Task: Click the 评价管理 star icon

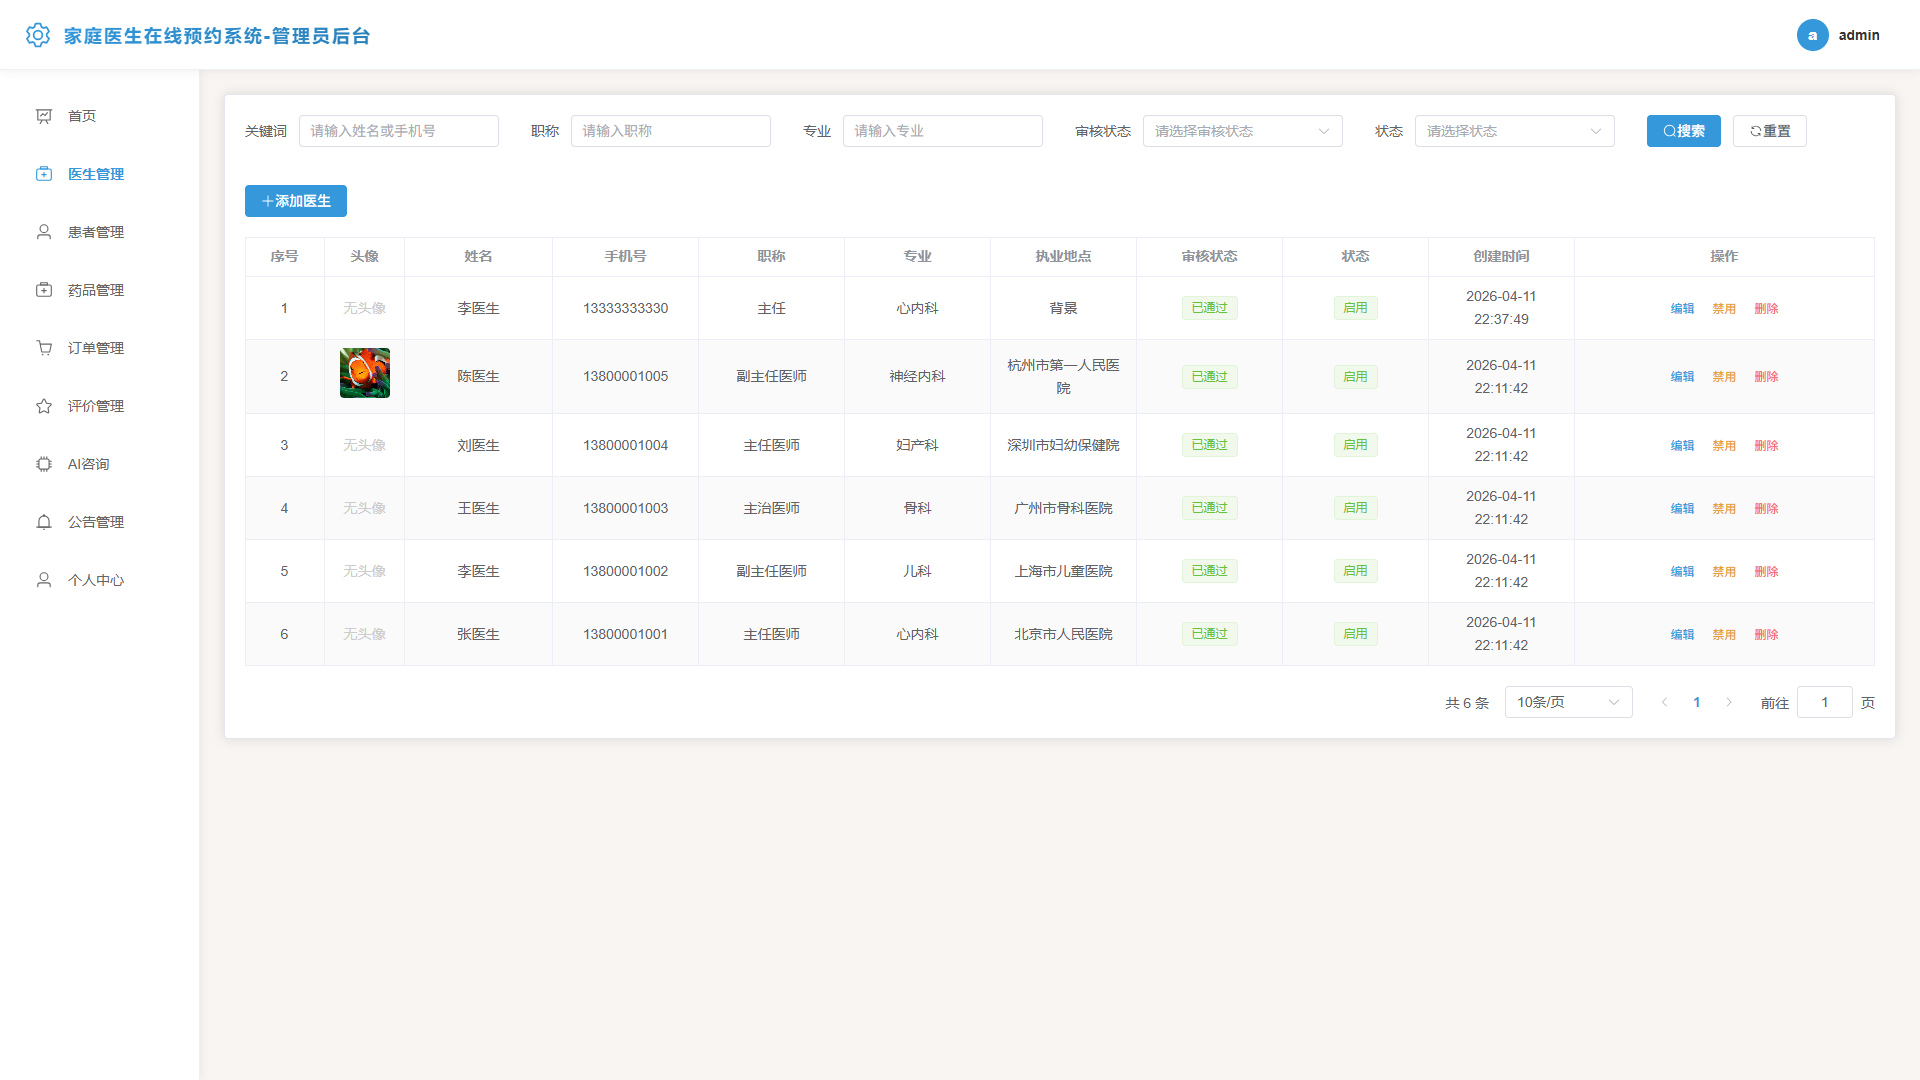Action: [x=44, y=406]
